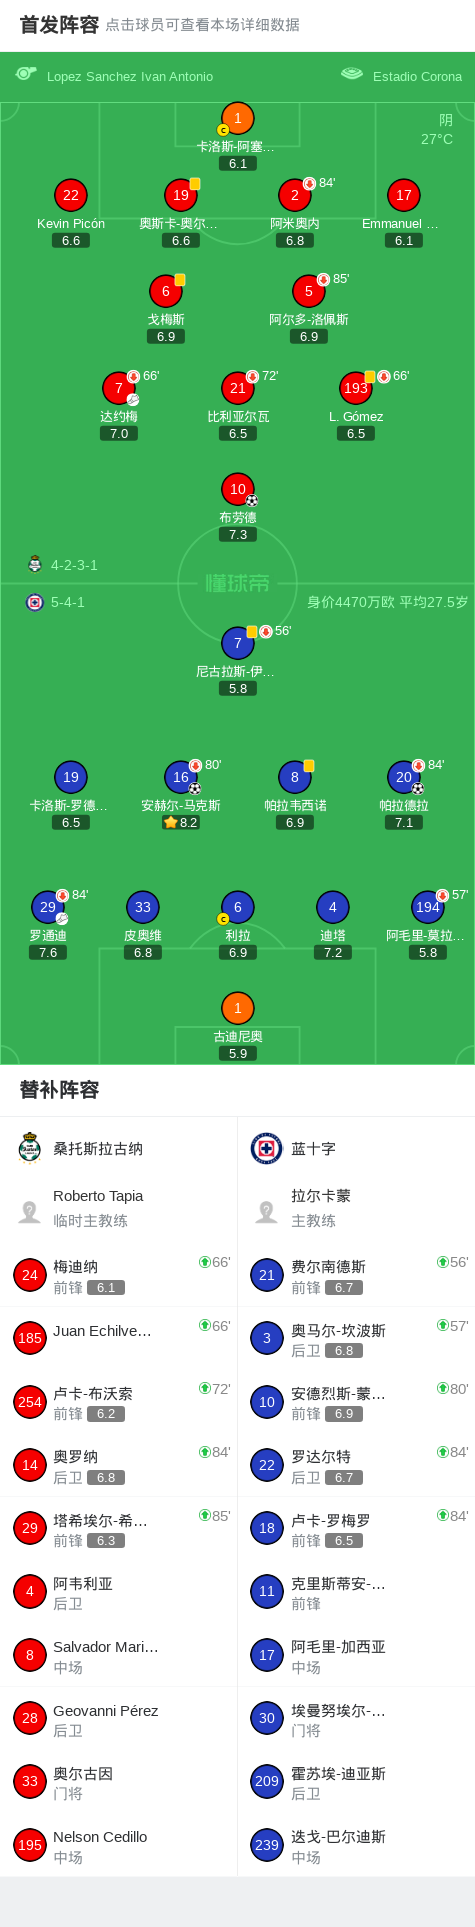Tap goalkeeper number 1 orange jersey at top
This screenshot has width=475, height=1927.
point(238,118)
